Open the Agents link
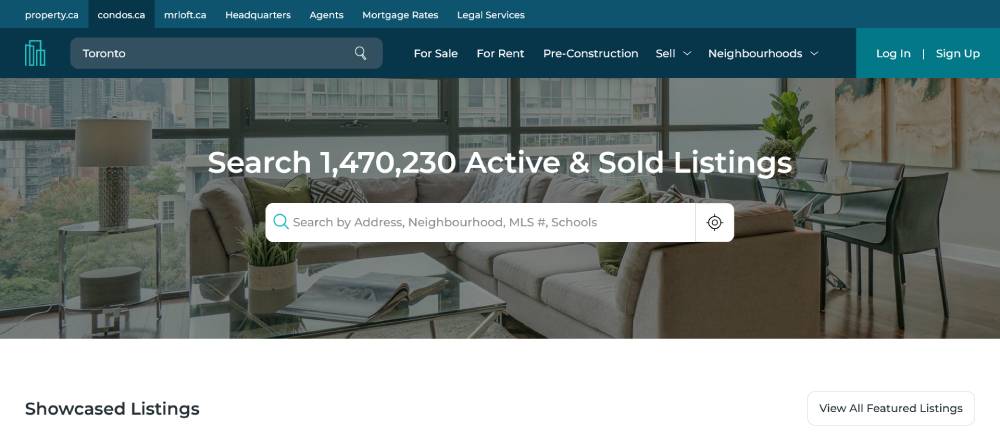This screenshot has width=1000, height=436. click(x=326, y=15)
